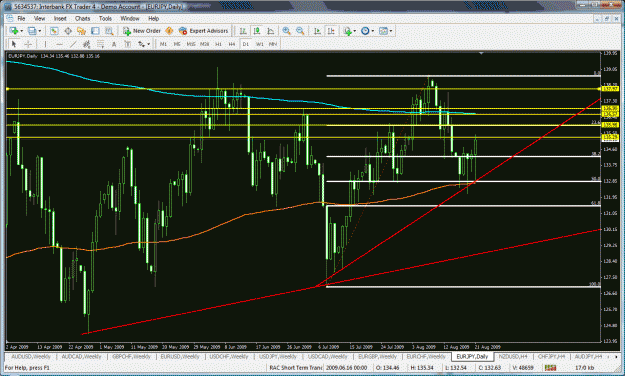Draw a vertical line tool
The height and width of the screenshot is (376, 625).
click(45, 44)
